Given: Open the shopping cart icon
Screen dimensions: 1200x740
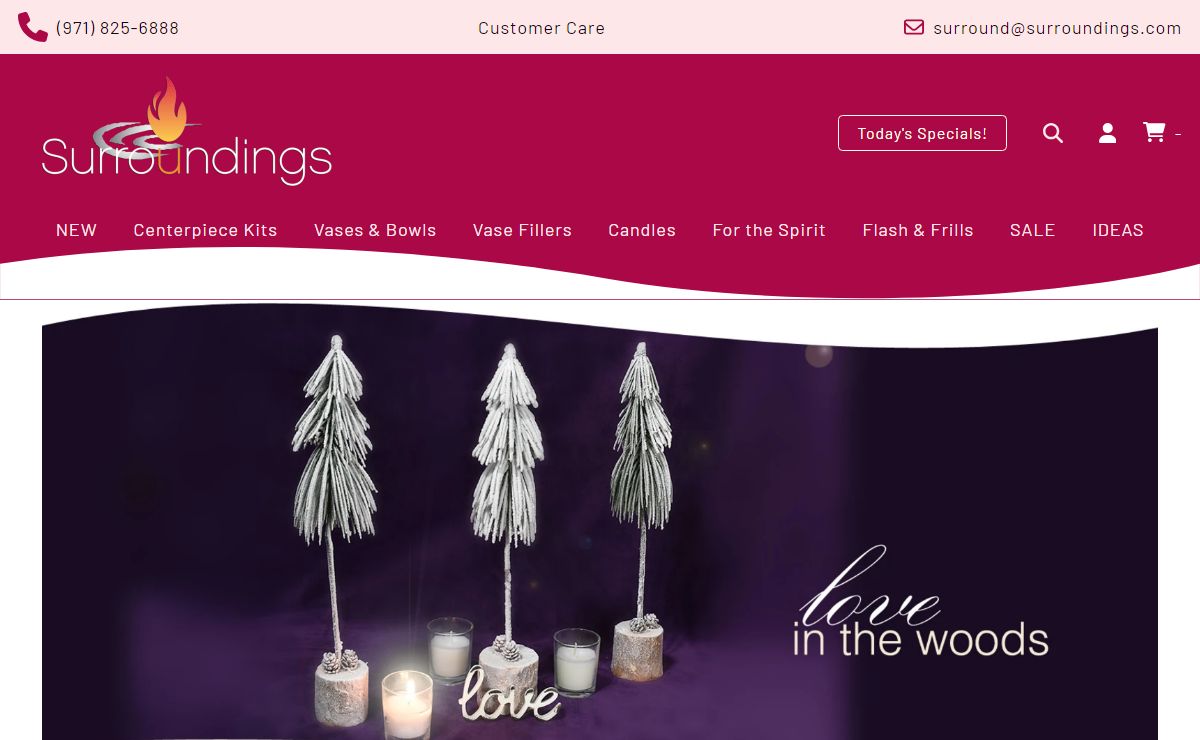Looking at the screenshot, I should click(1154, 132).
